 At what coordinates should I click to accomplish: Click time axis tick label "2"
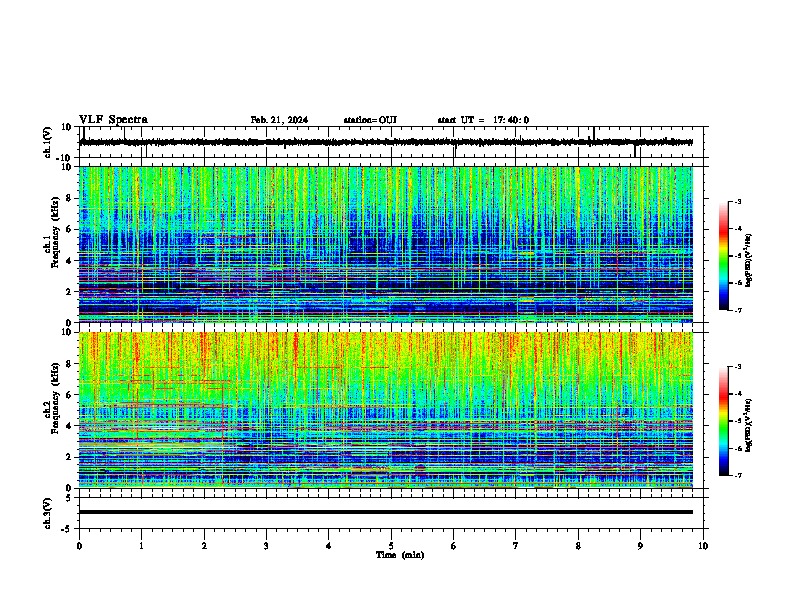coord(204,546)
